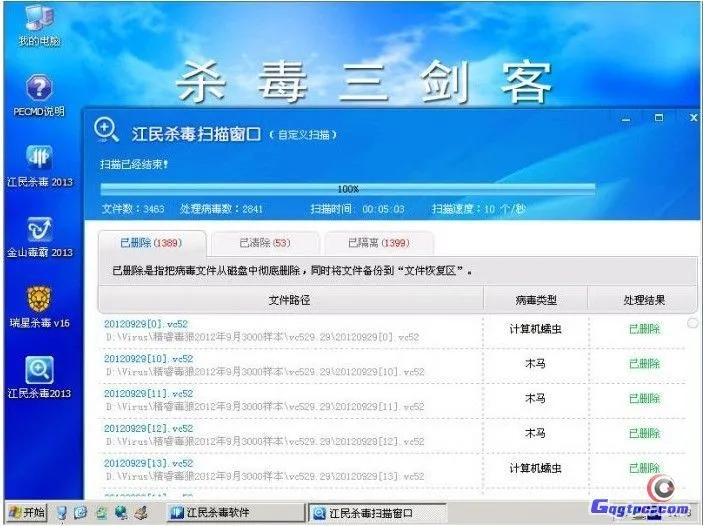
Task: Select file 20120929[10].vc52
Action: click(x=148, y=359)
